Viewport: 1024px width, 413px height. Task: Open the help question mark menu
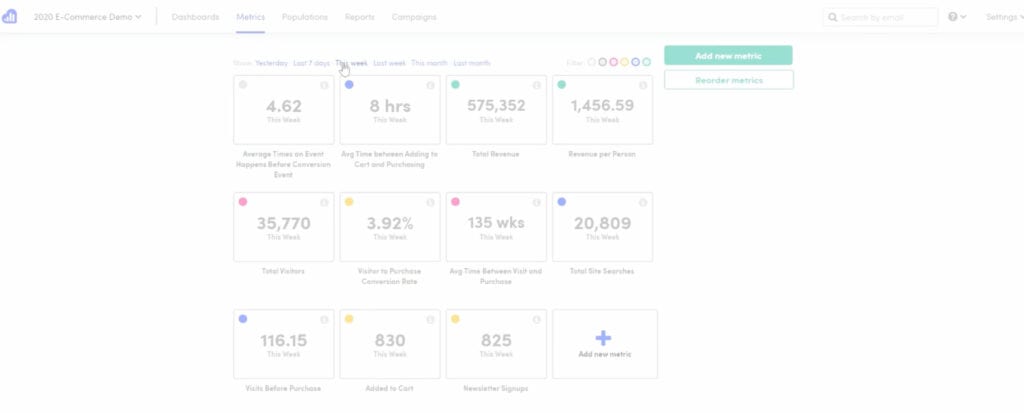[x=957, y=17]
